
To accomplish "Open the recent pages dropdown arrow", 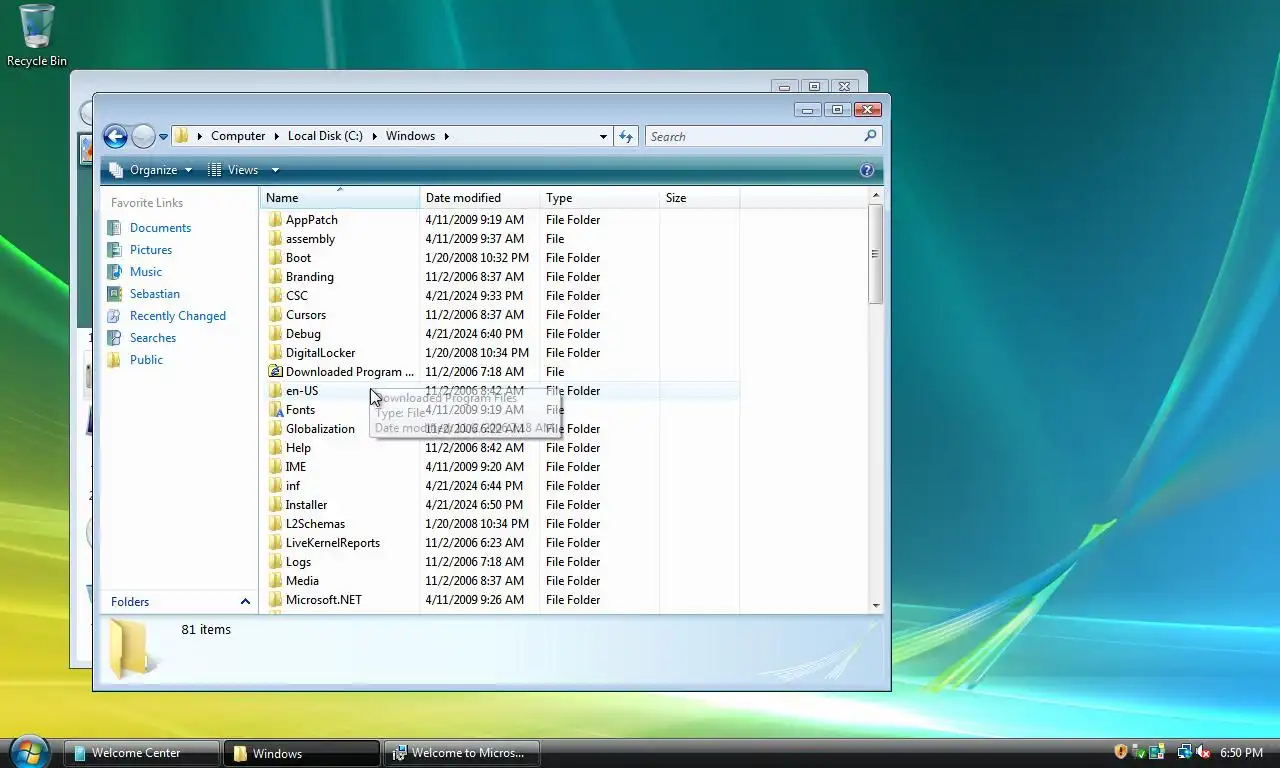I will (x=163, y=137).
